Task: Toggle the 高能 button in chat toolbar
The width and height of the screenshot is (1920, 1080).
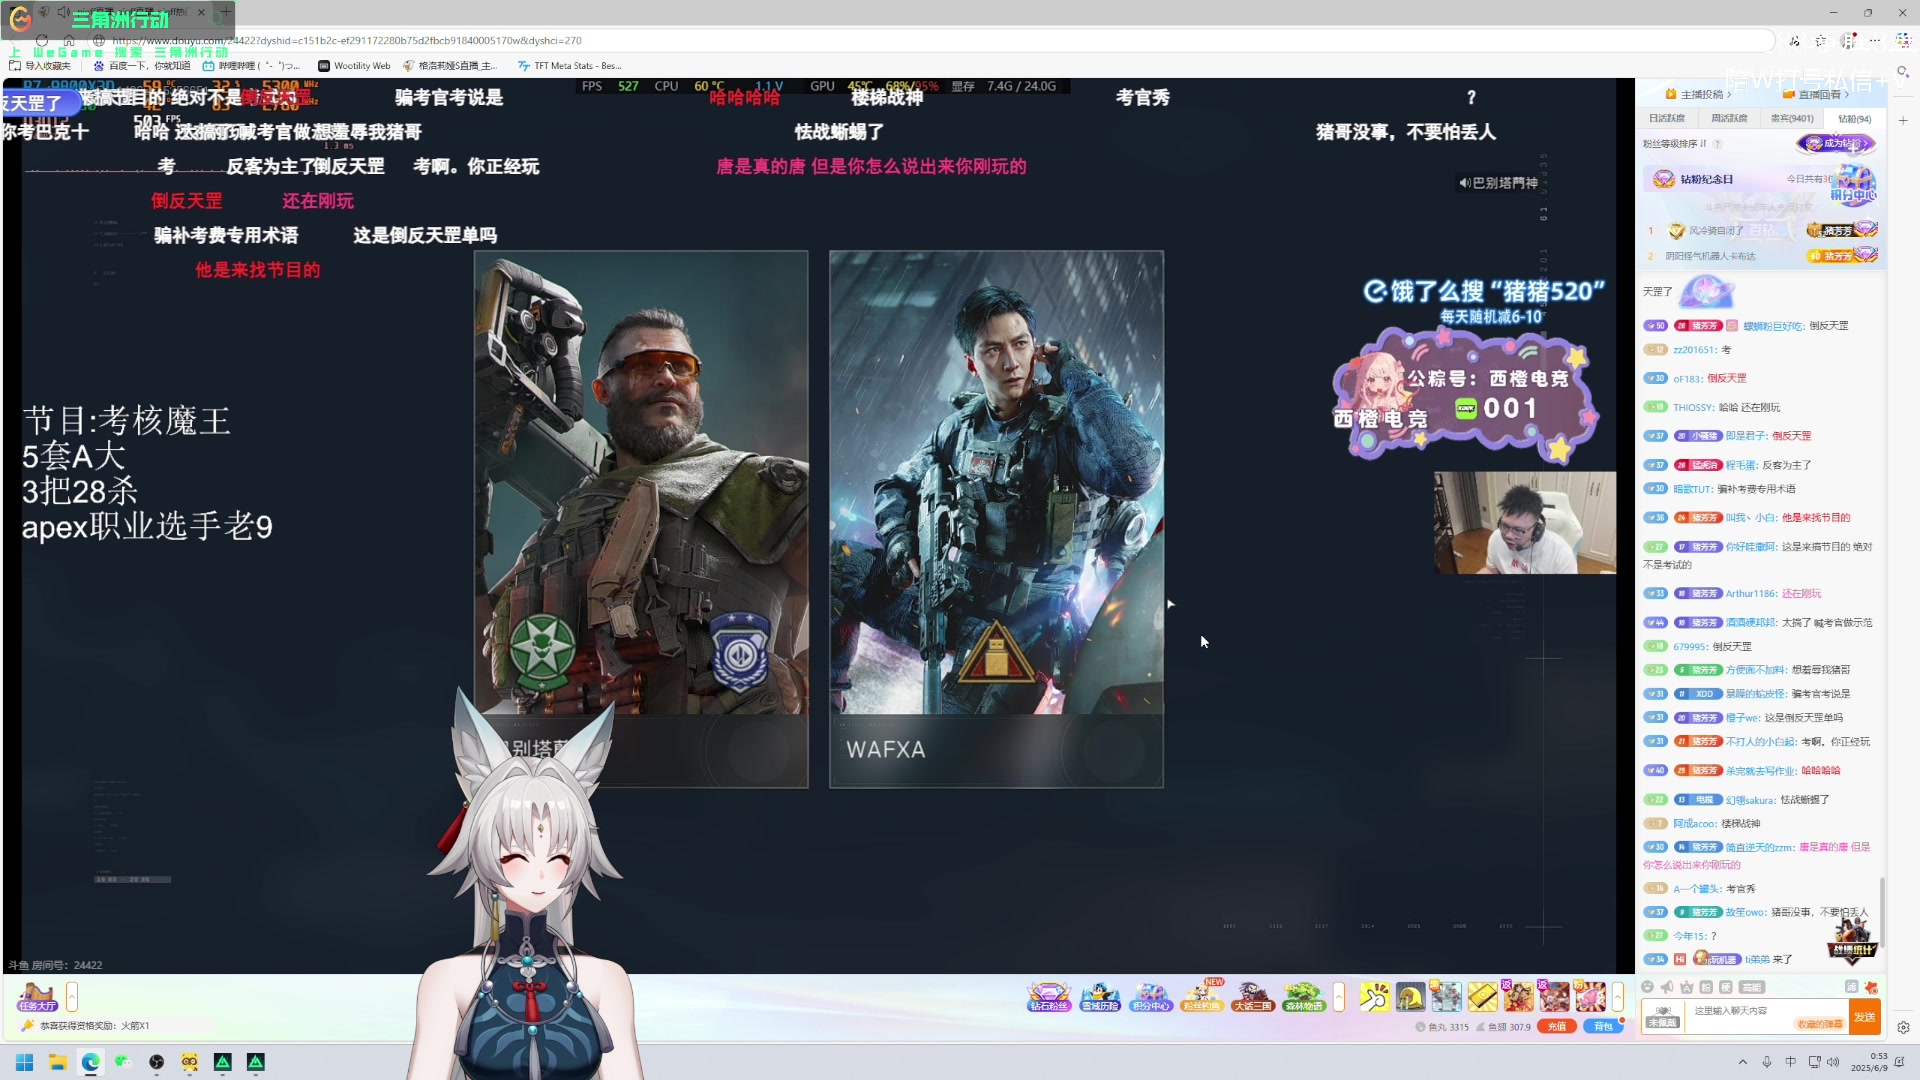Action: click(1752, 987)
